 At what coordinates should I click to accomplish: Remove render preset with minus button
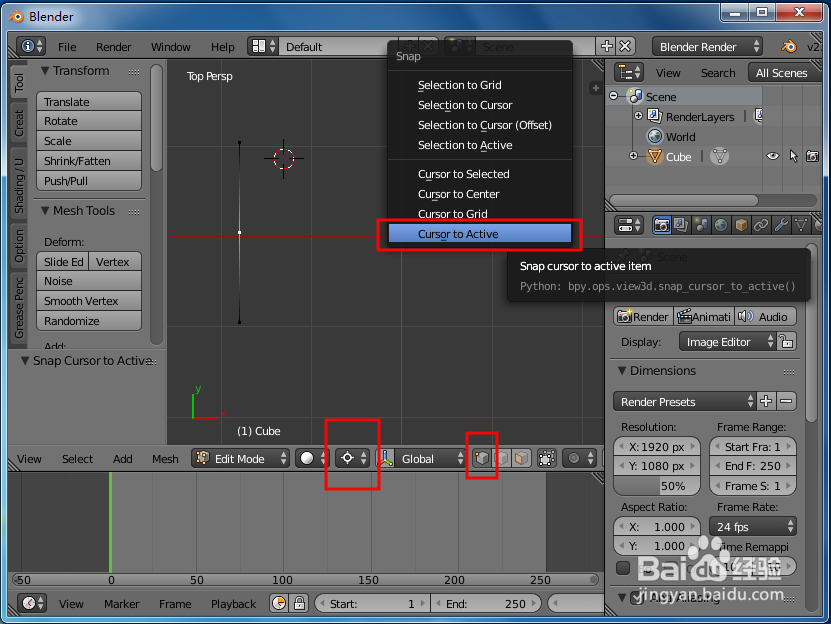tap(786, 401)
